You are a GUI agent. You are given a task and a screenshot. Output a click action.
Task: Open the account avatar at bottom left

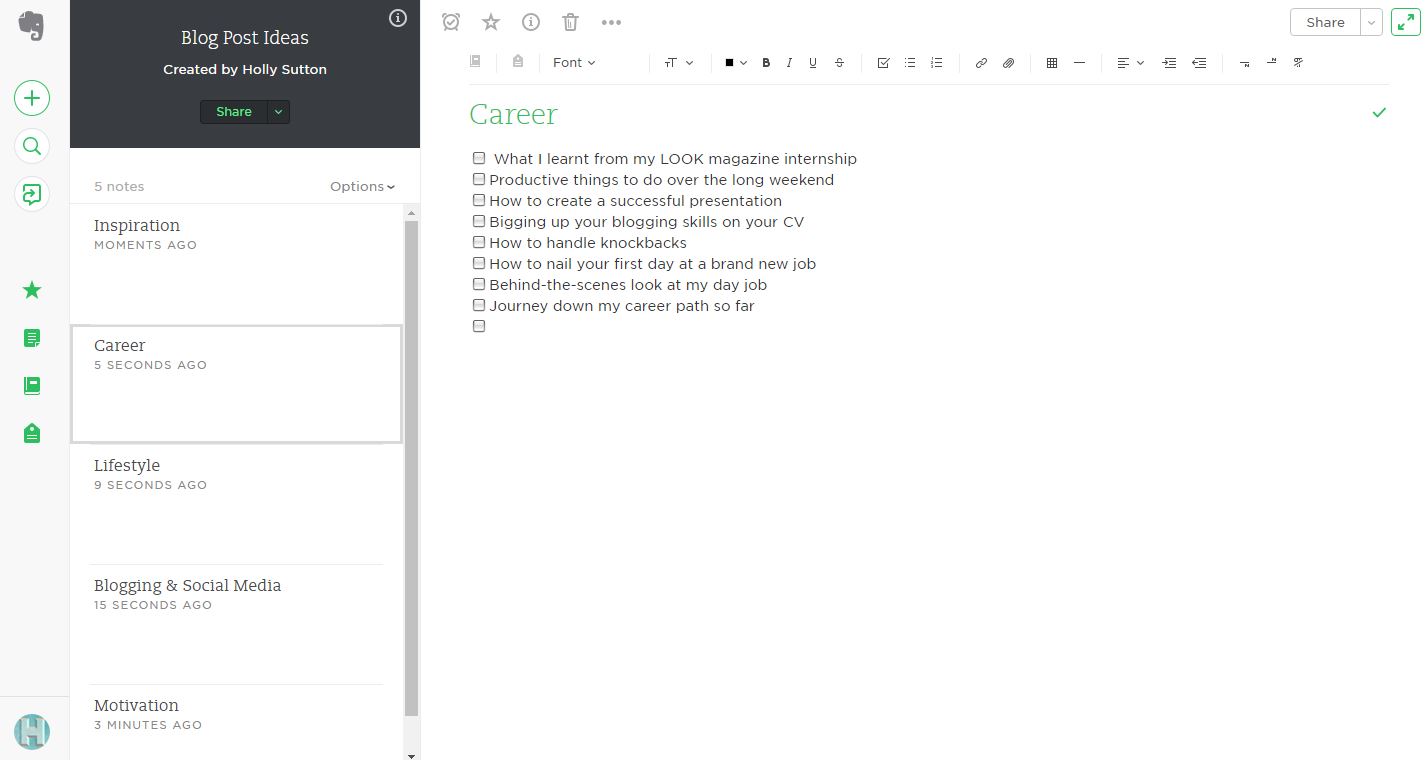point(32,731)
